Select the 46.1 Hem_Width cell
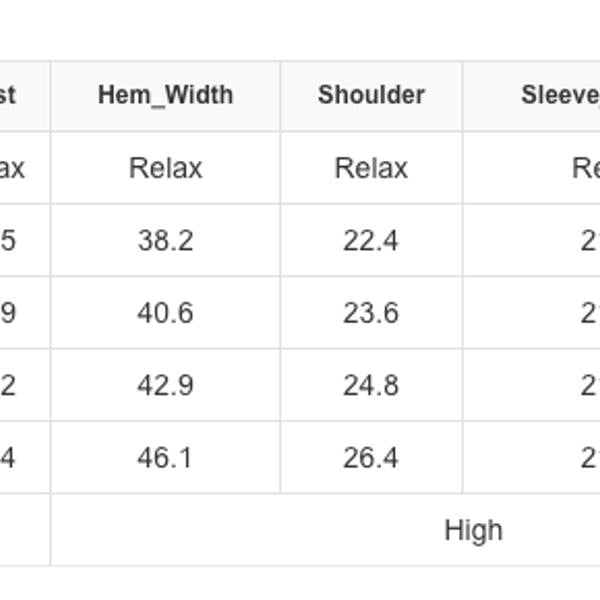This screenshot has height=600, width=600. [x=165, y=457]
